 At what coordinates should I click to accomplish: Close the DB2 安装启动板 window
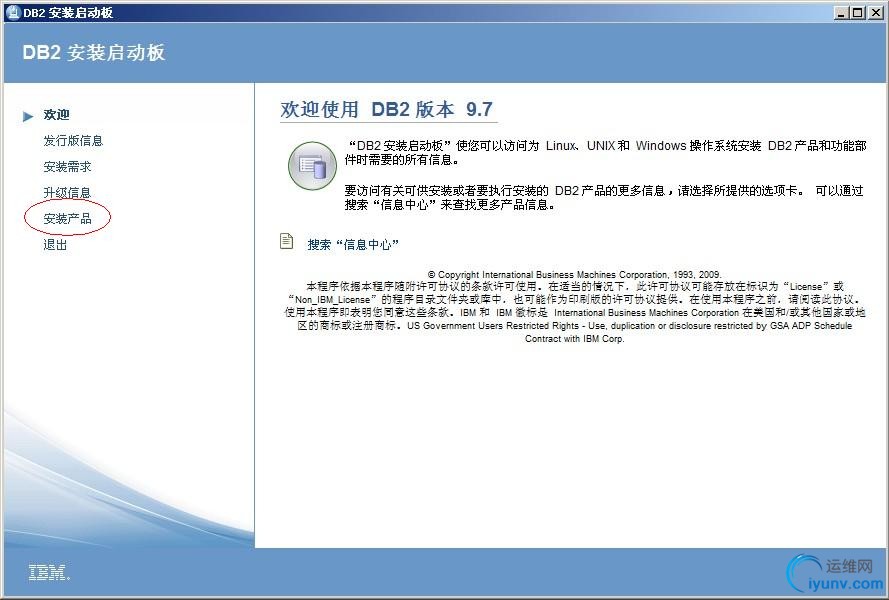tap(875, 12)
